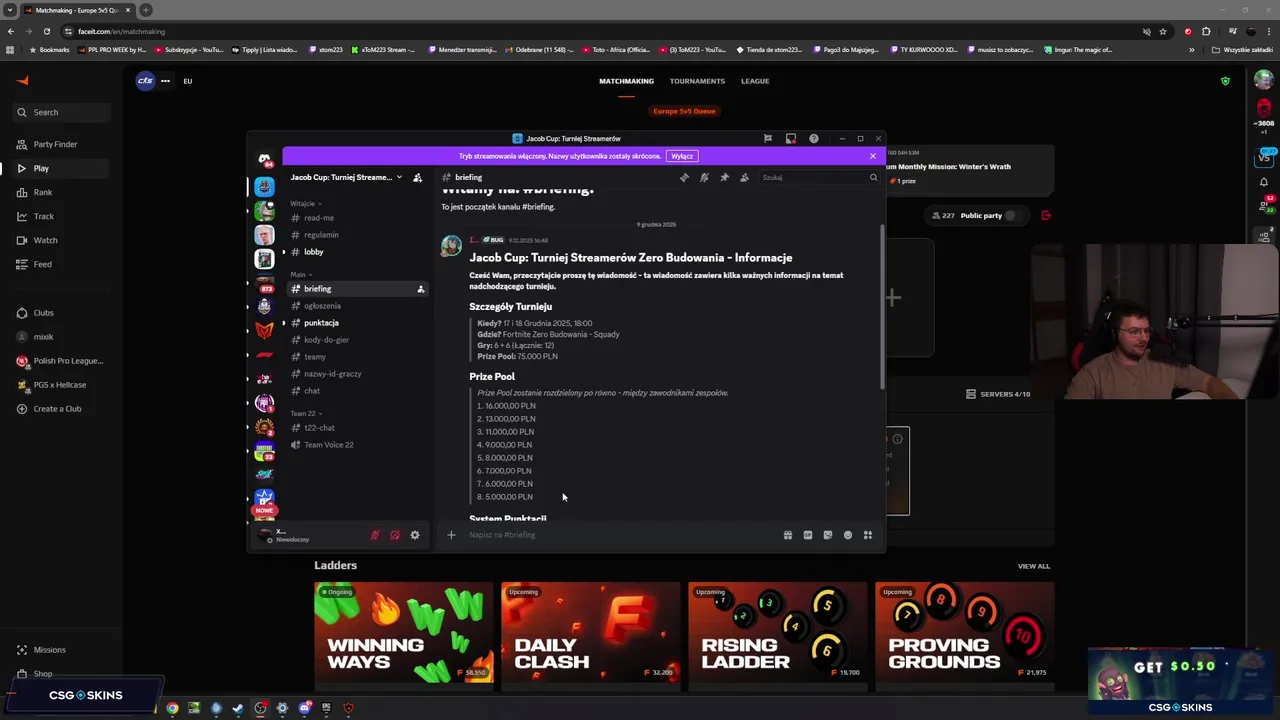Screen dimensions: 1280x720
Task: Expand Chrome tab search dropdown arrow
Action: 9,10
